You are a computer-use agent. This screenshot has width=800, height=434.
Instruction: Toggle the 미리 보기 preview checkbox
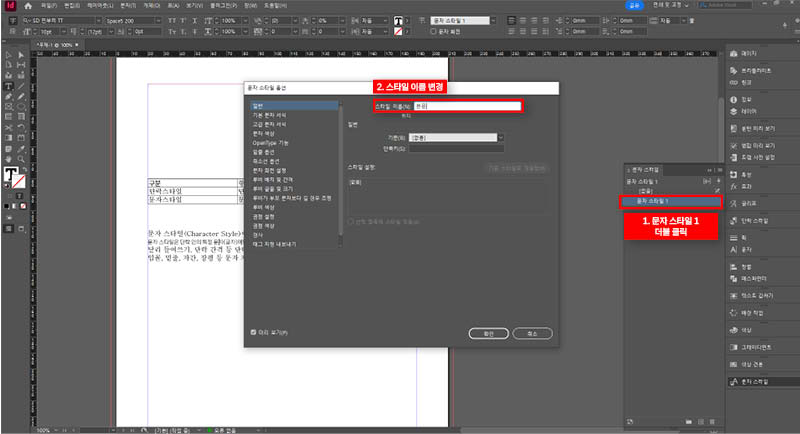(254, 333)
